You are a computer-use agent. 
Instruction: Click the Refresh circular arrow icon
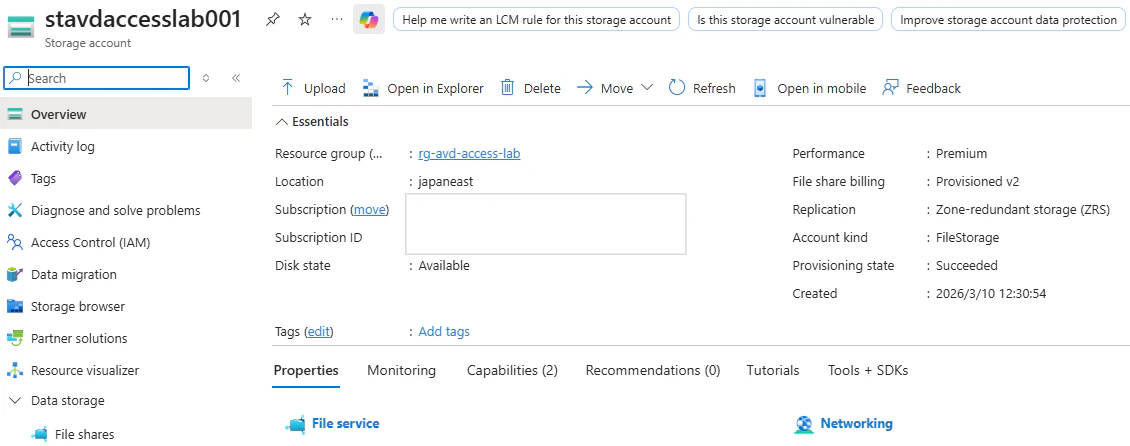coord(676,88)
